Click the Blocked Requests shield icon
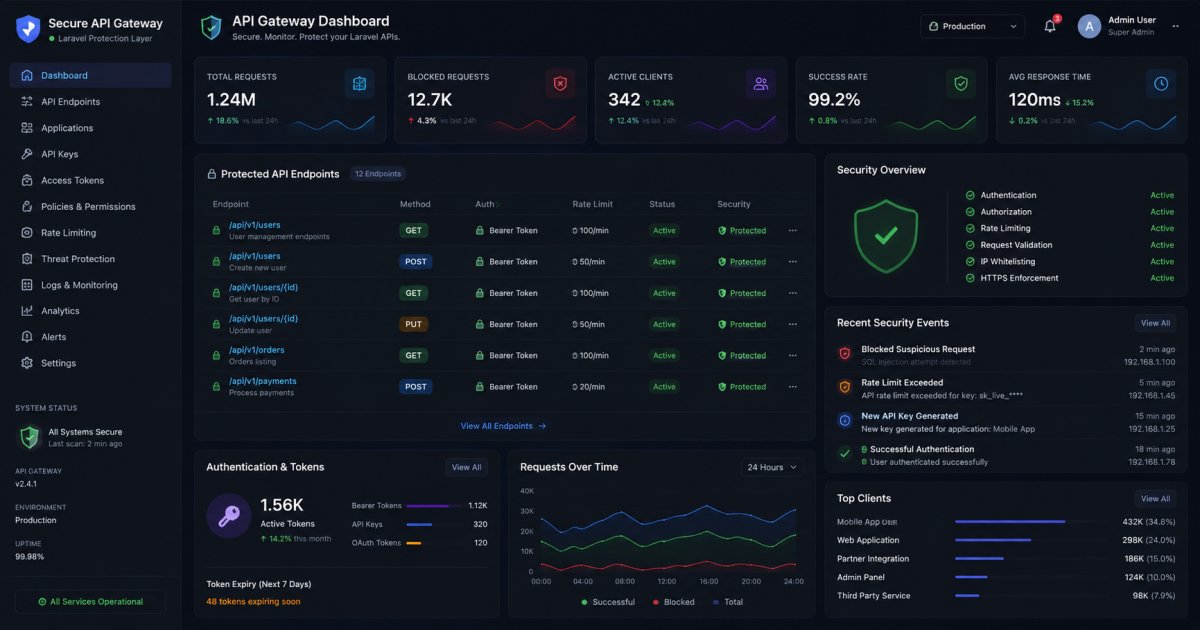This screenshot has height=630, width=1200. tap(560, 84)
